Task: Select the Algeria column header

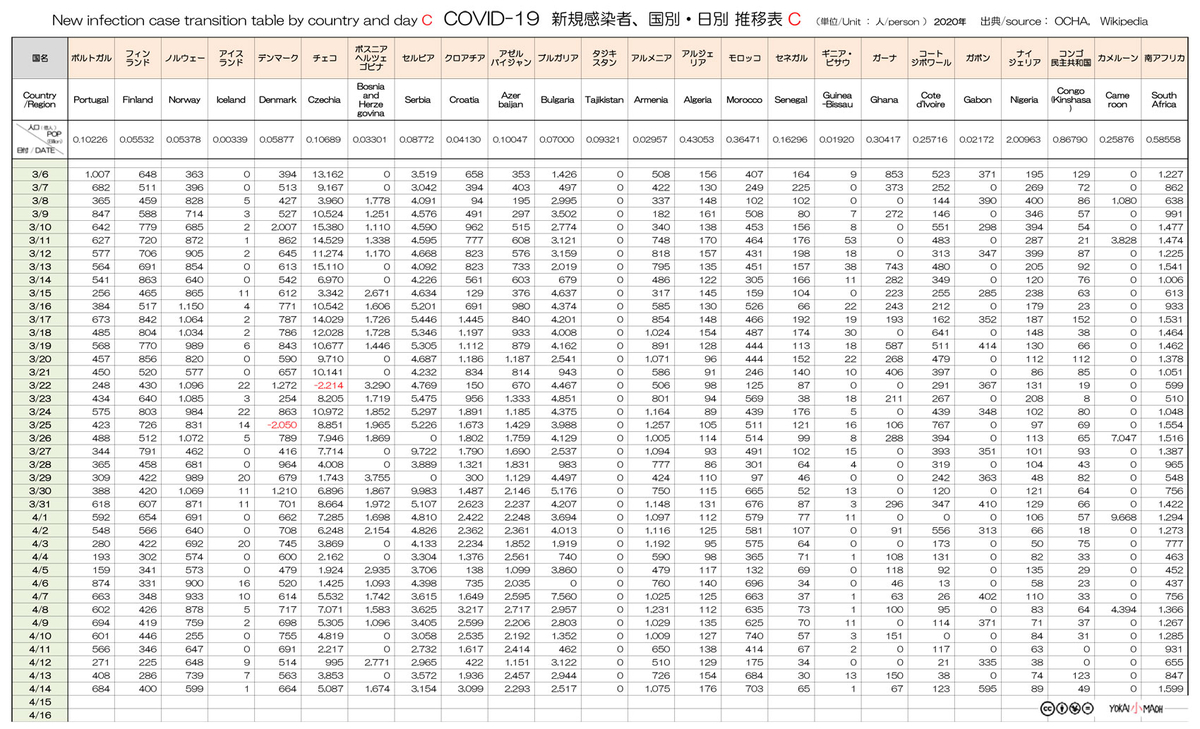Action: tap(697, 100)
